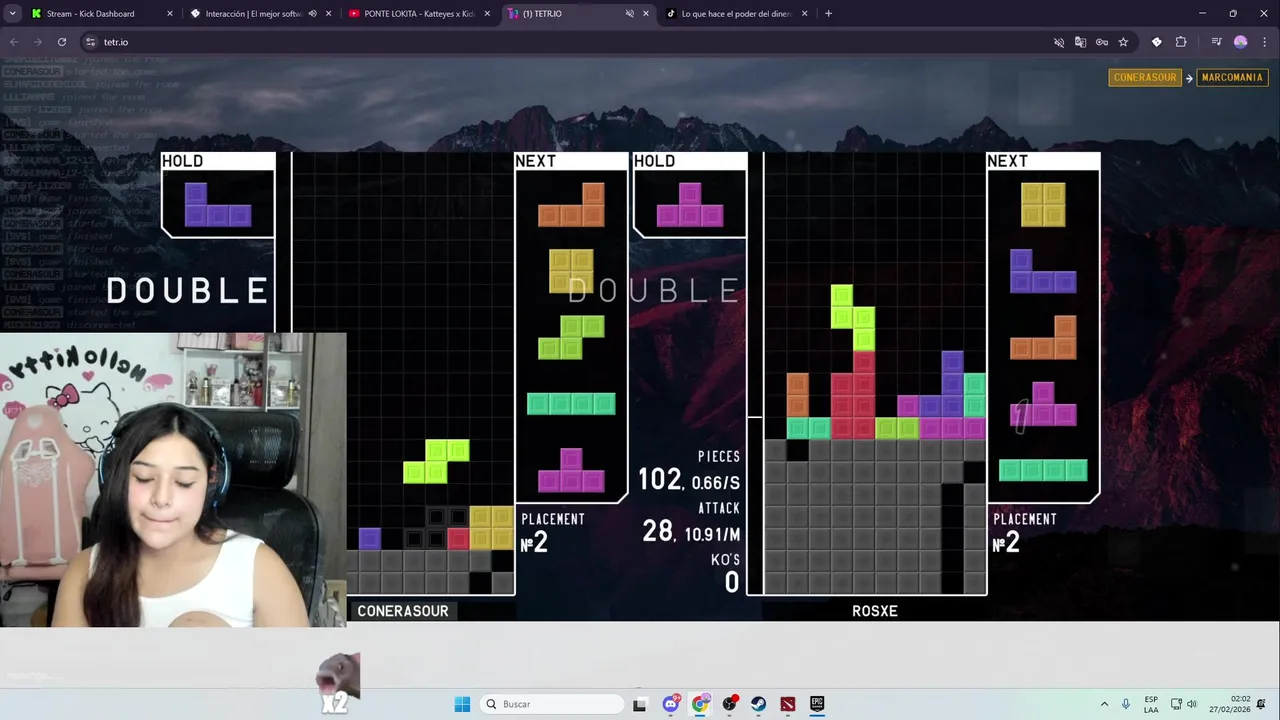Click the CONERASOUR player name under board
Viewport: 1280px width, 720px height.
click(403, 611)
